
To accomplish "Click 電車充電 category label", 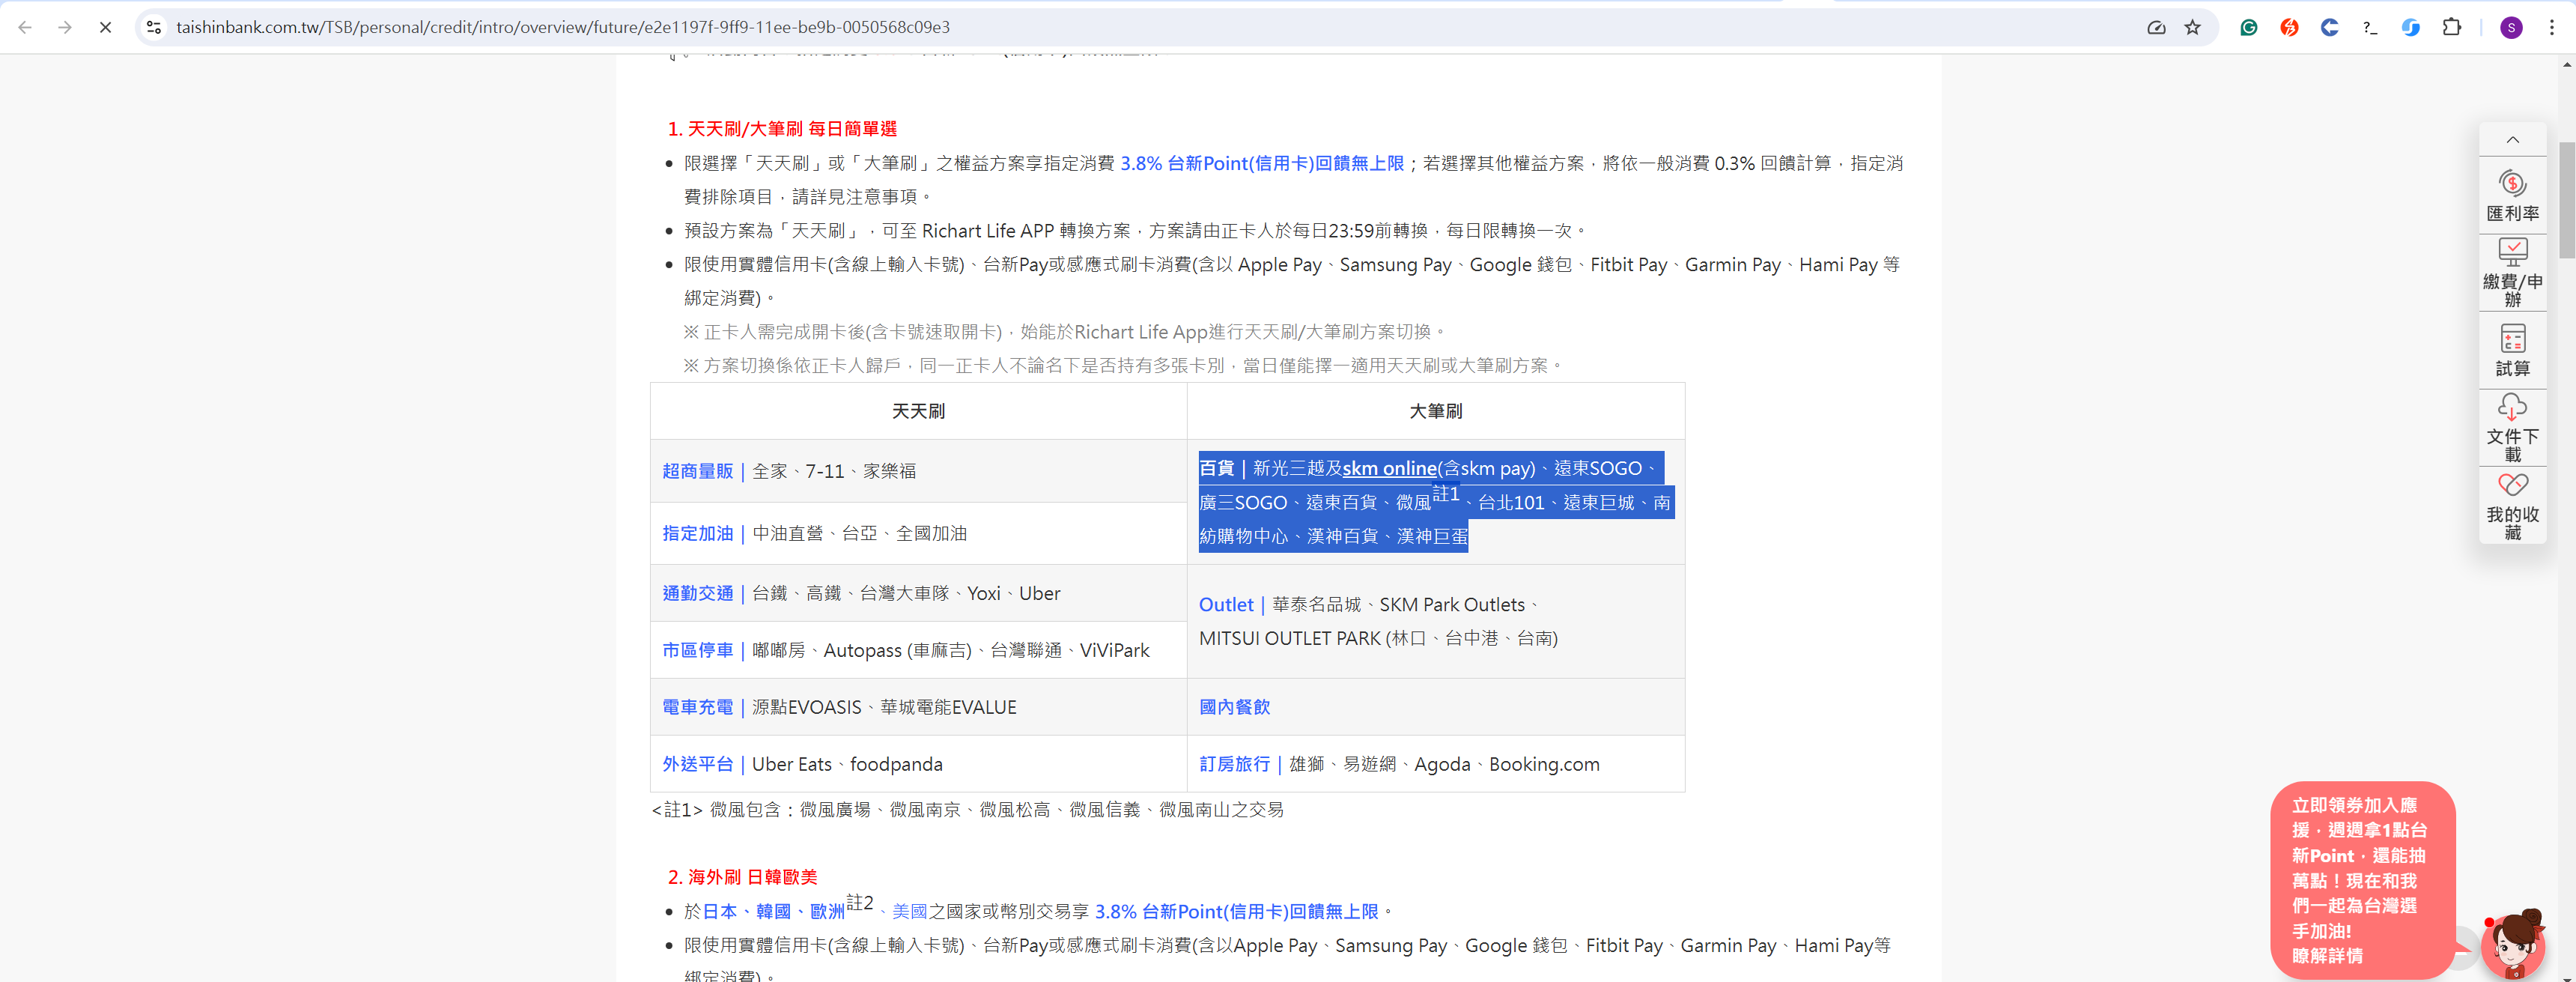I will tap(697, 707).
